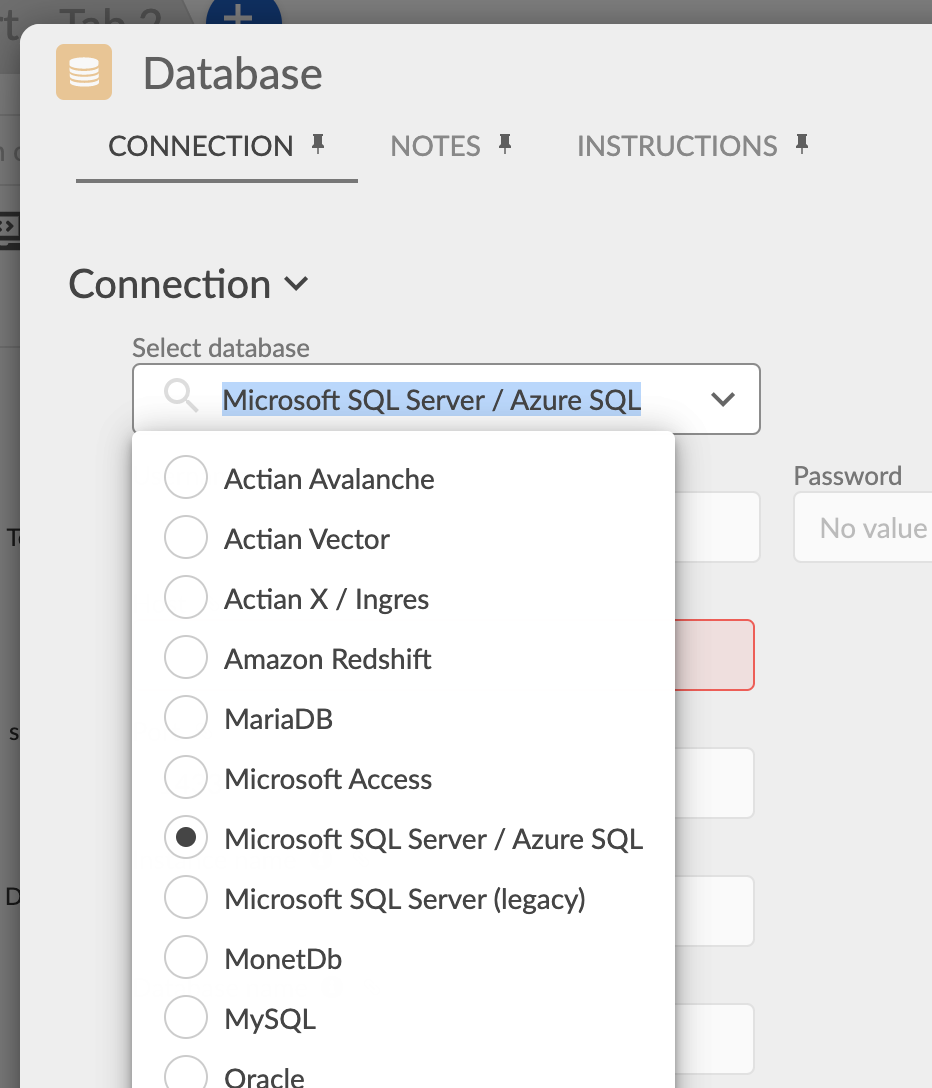Collapse the Connection section chevron

coord(296,284)
